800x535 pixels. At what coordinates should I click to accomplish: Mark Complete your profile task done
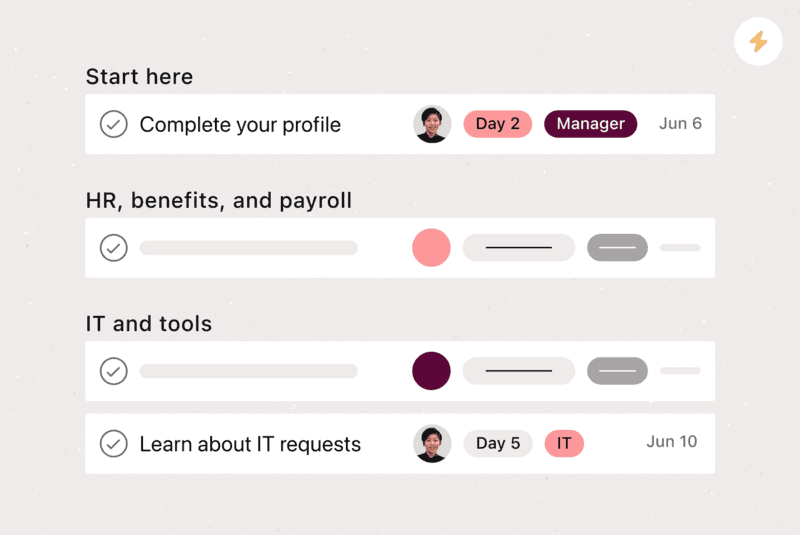[x=113, y=124]
